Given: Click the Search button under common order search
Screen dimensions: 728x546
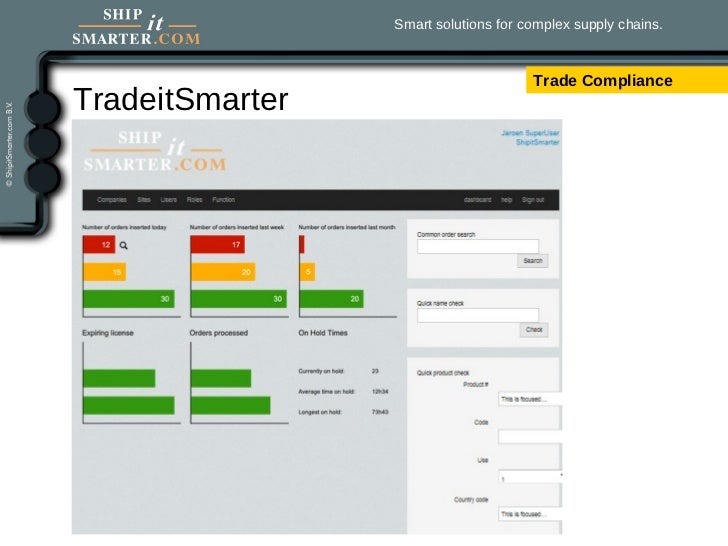Looking at the screenshot, I should point(533,261).
